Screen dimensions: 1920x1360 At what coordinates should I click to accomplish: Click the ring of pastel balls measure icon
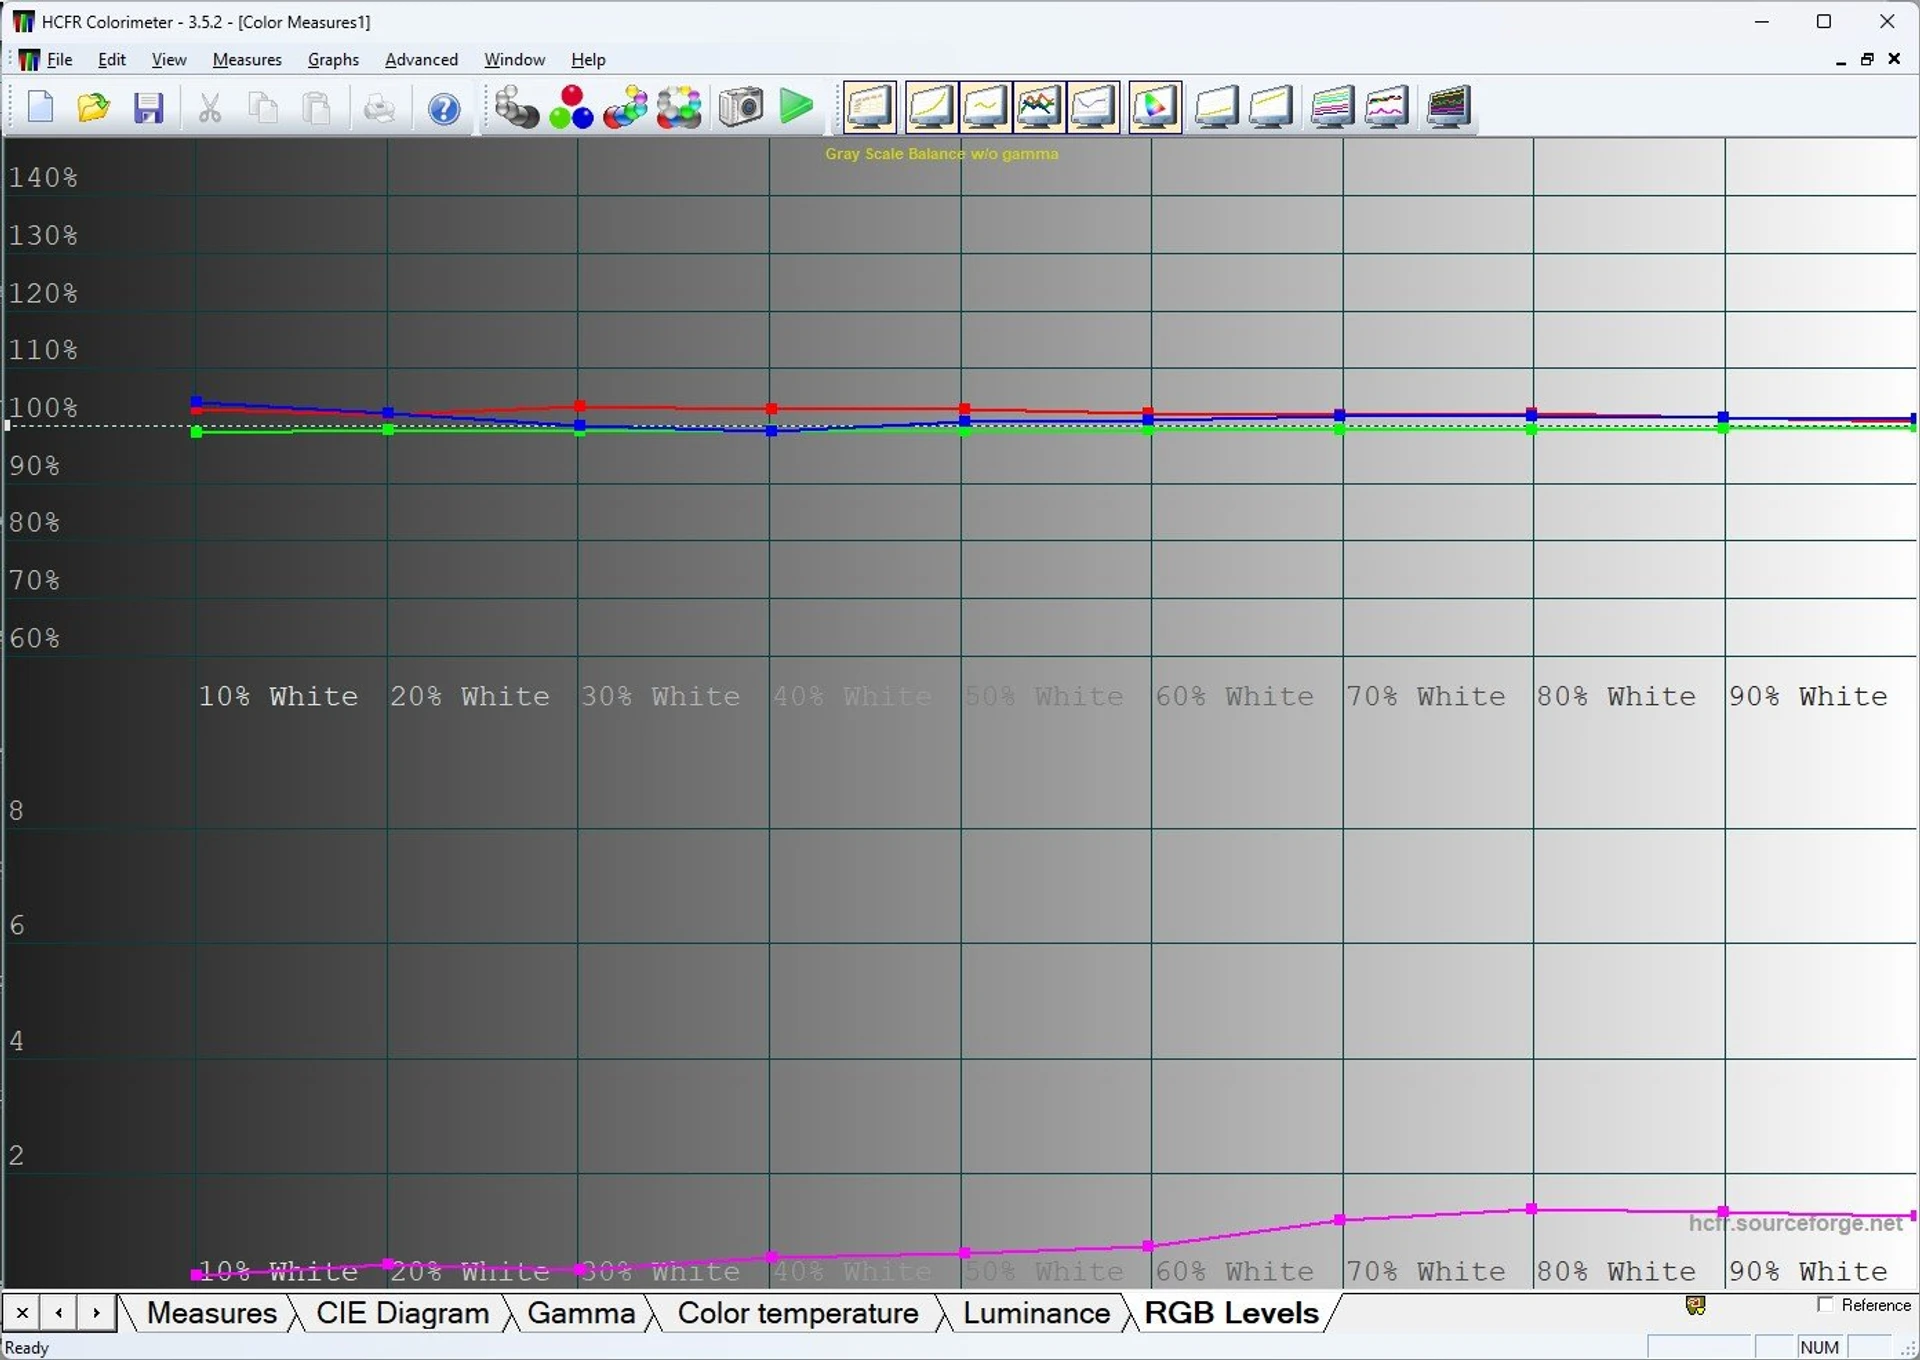pyautogui.click(x=679, y=107)
